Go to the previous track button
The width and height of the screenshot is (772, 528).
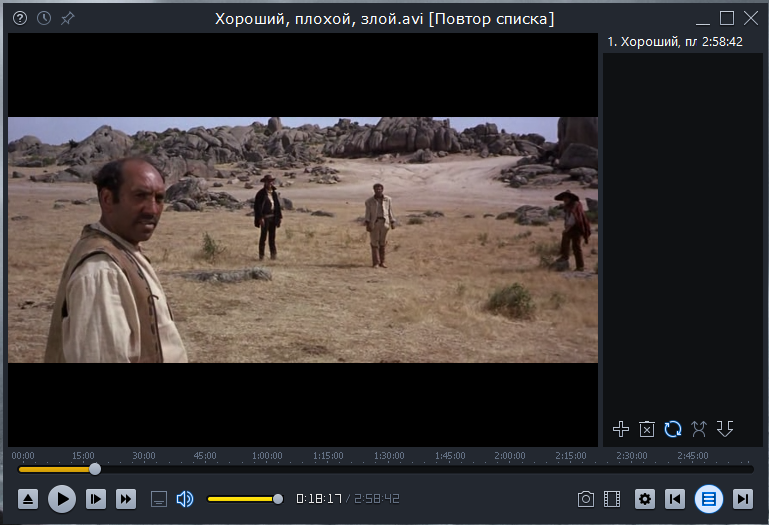click(x=675, y=499)
